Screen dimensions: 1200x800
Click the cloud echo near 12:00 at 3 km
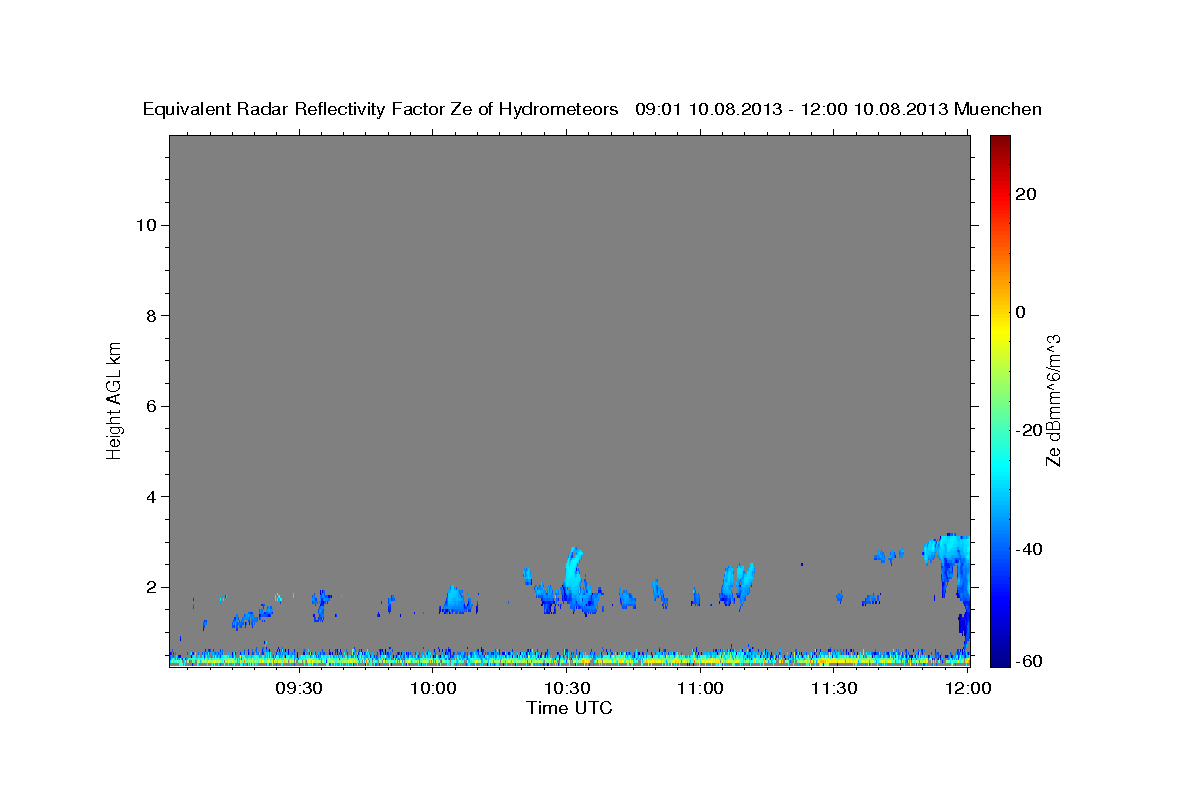point(947,552)
